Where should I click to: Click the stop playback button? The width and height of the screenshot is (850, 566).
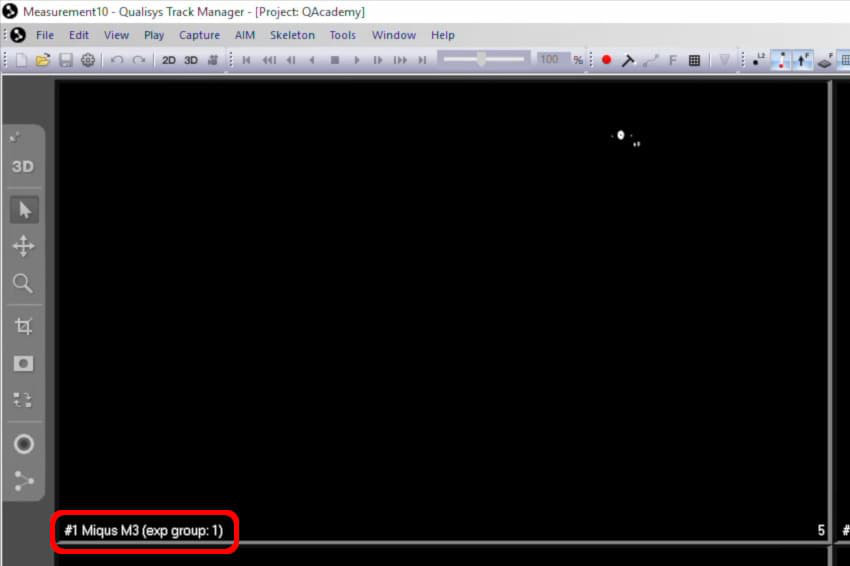[x=335, y=60]
